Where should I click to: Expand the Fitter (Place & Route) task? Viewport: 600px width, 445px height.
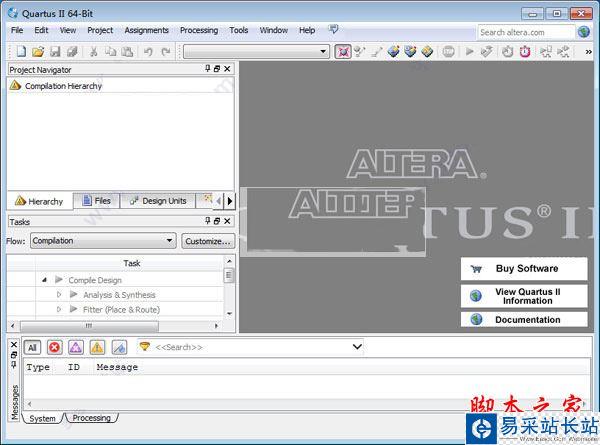[59, 309]
